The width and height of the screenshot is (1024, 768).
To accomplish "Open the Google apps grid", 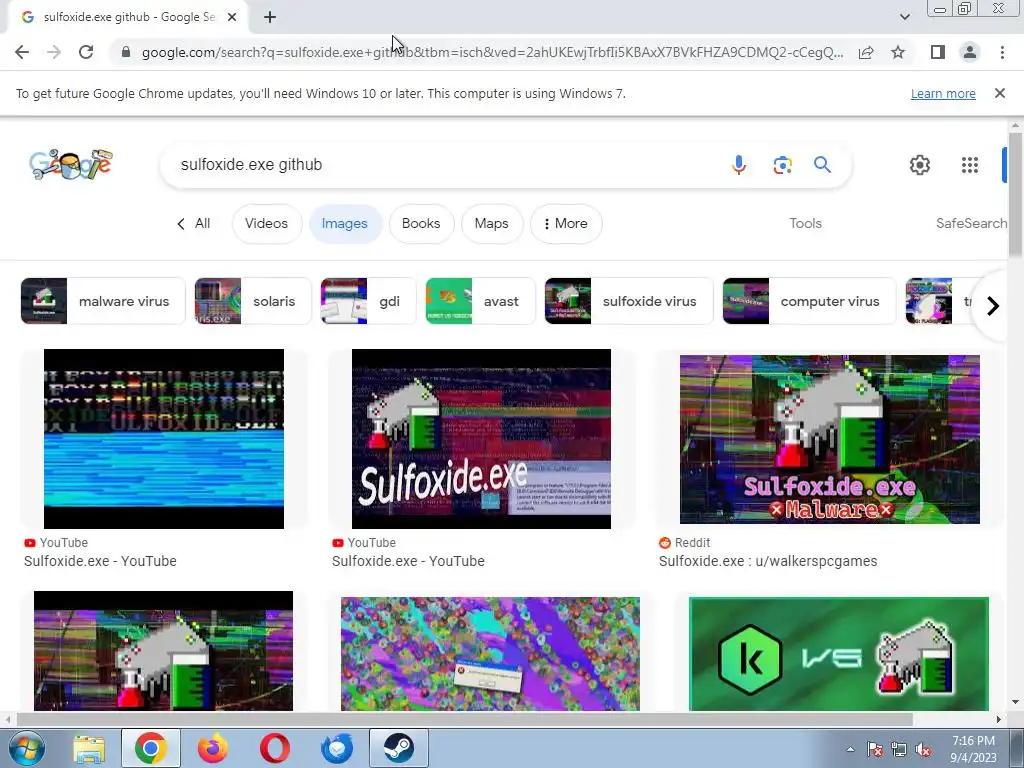I will point(970,165).
